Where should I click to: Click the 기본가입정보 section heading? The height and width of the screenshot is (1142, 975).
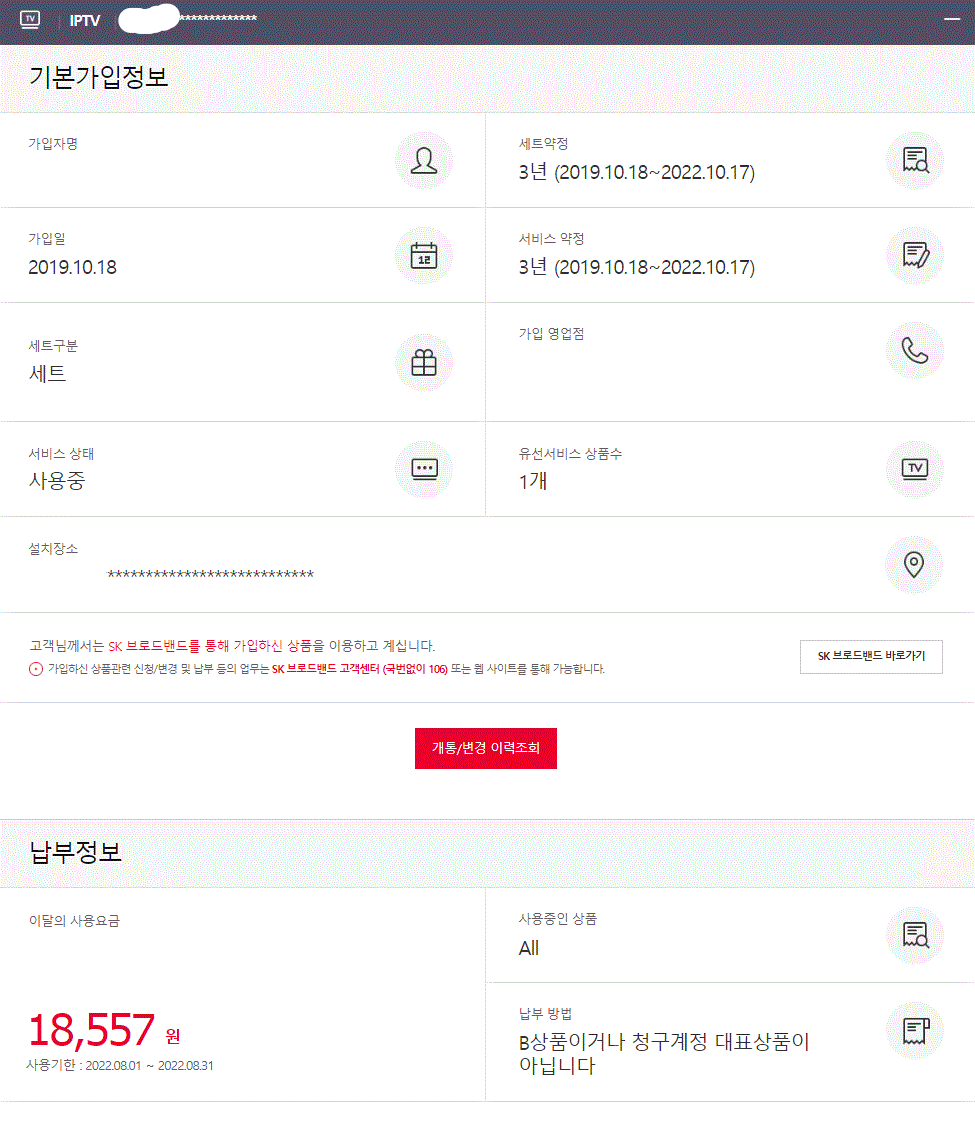point(99,77)
